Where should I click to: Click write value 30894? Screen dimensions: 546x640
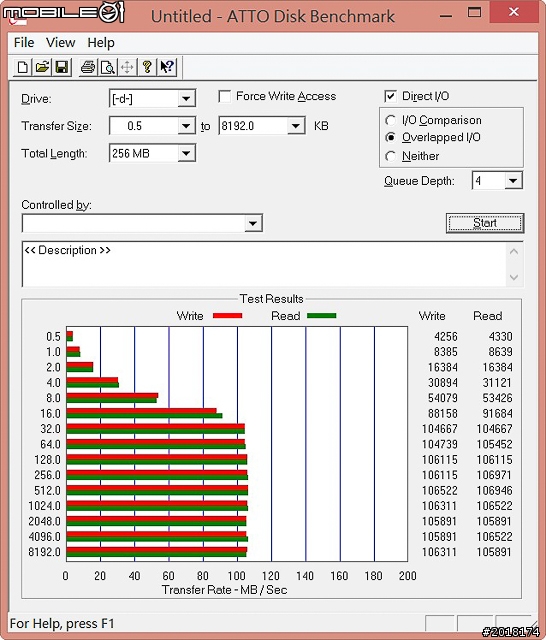(x=443, y=382)
